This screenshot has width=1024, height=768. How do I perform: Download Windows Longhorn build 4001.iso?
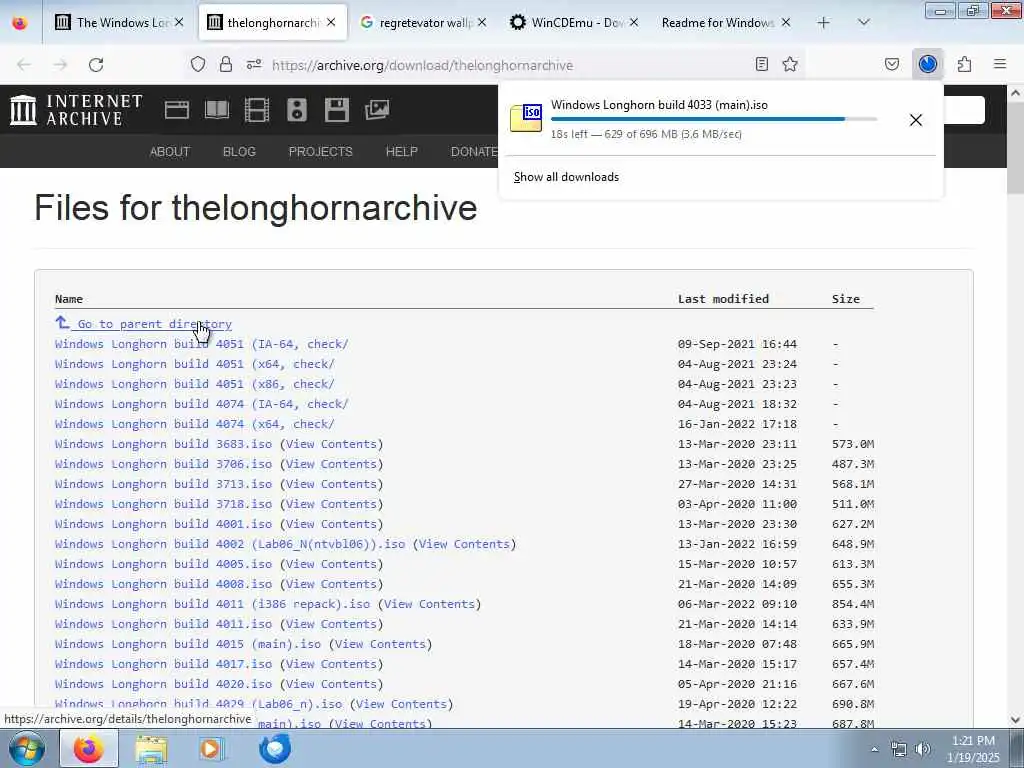coord(163,524)
